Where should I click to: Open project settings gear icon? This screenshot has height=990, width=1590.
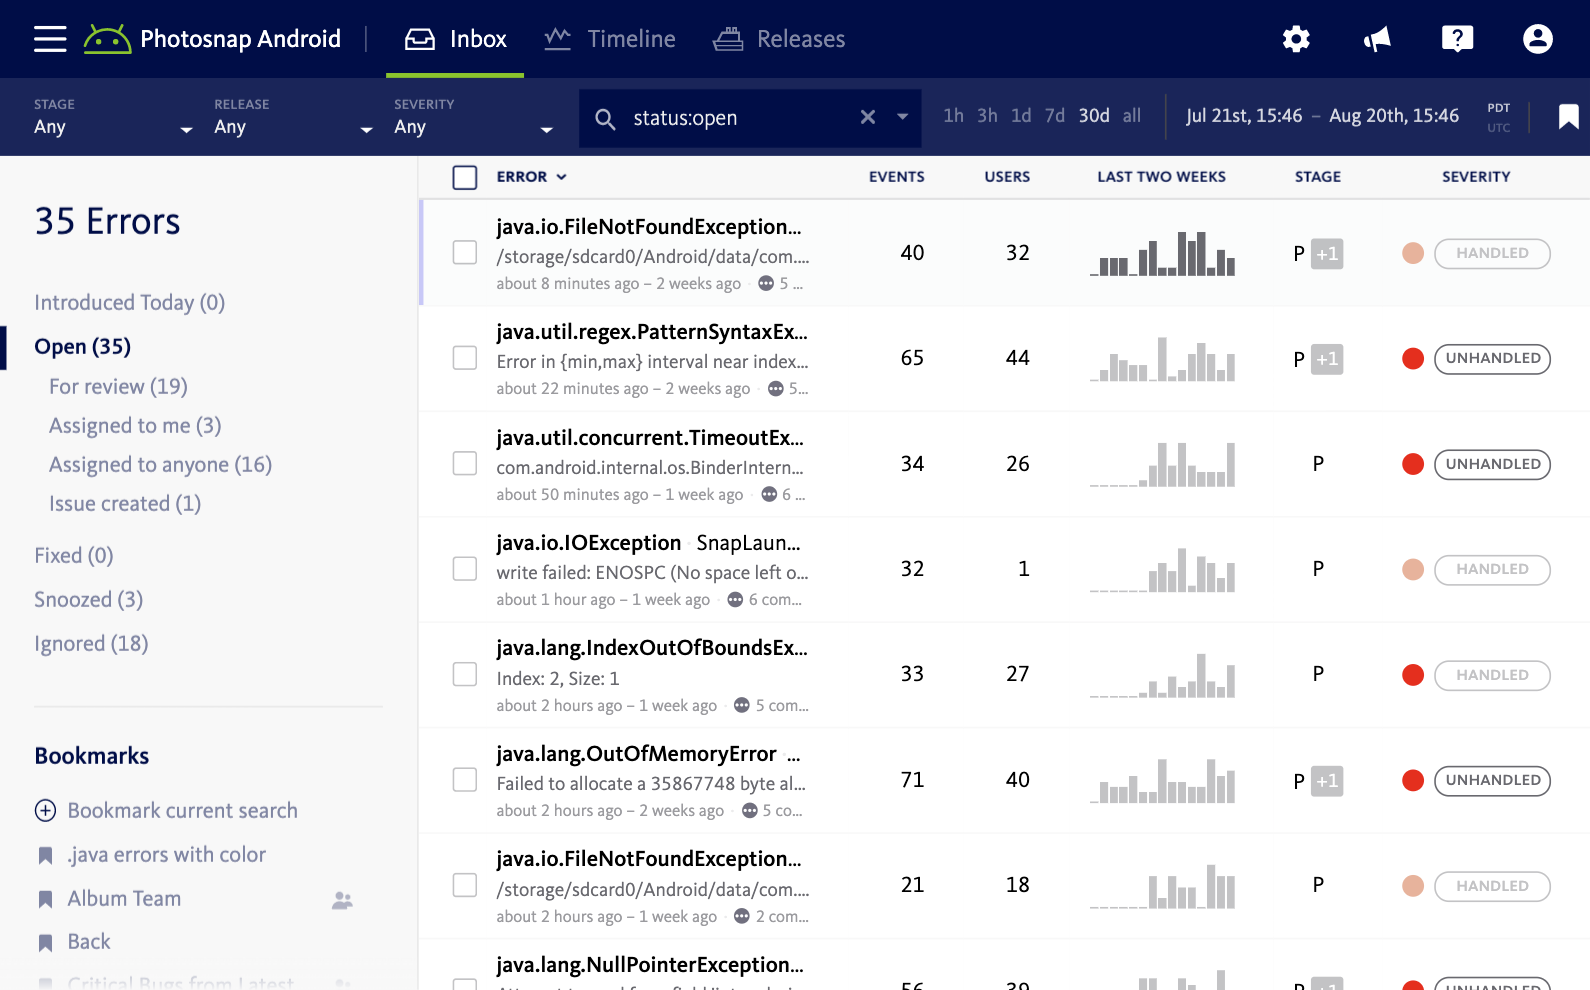[1296, 39]
